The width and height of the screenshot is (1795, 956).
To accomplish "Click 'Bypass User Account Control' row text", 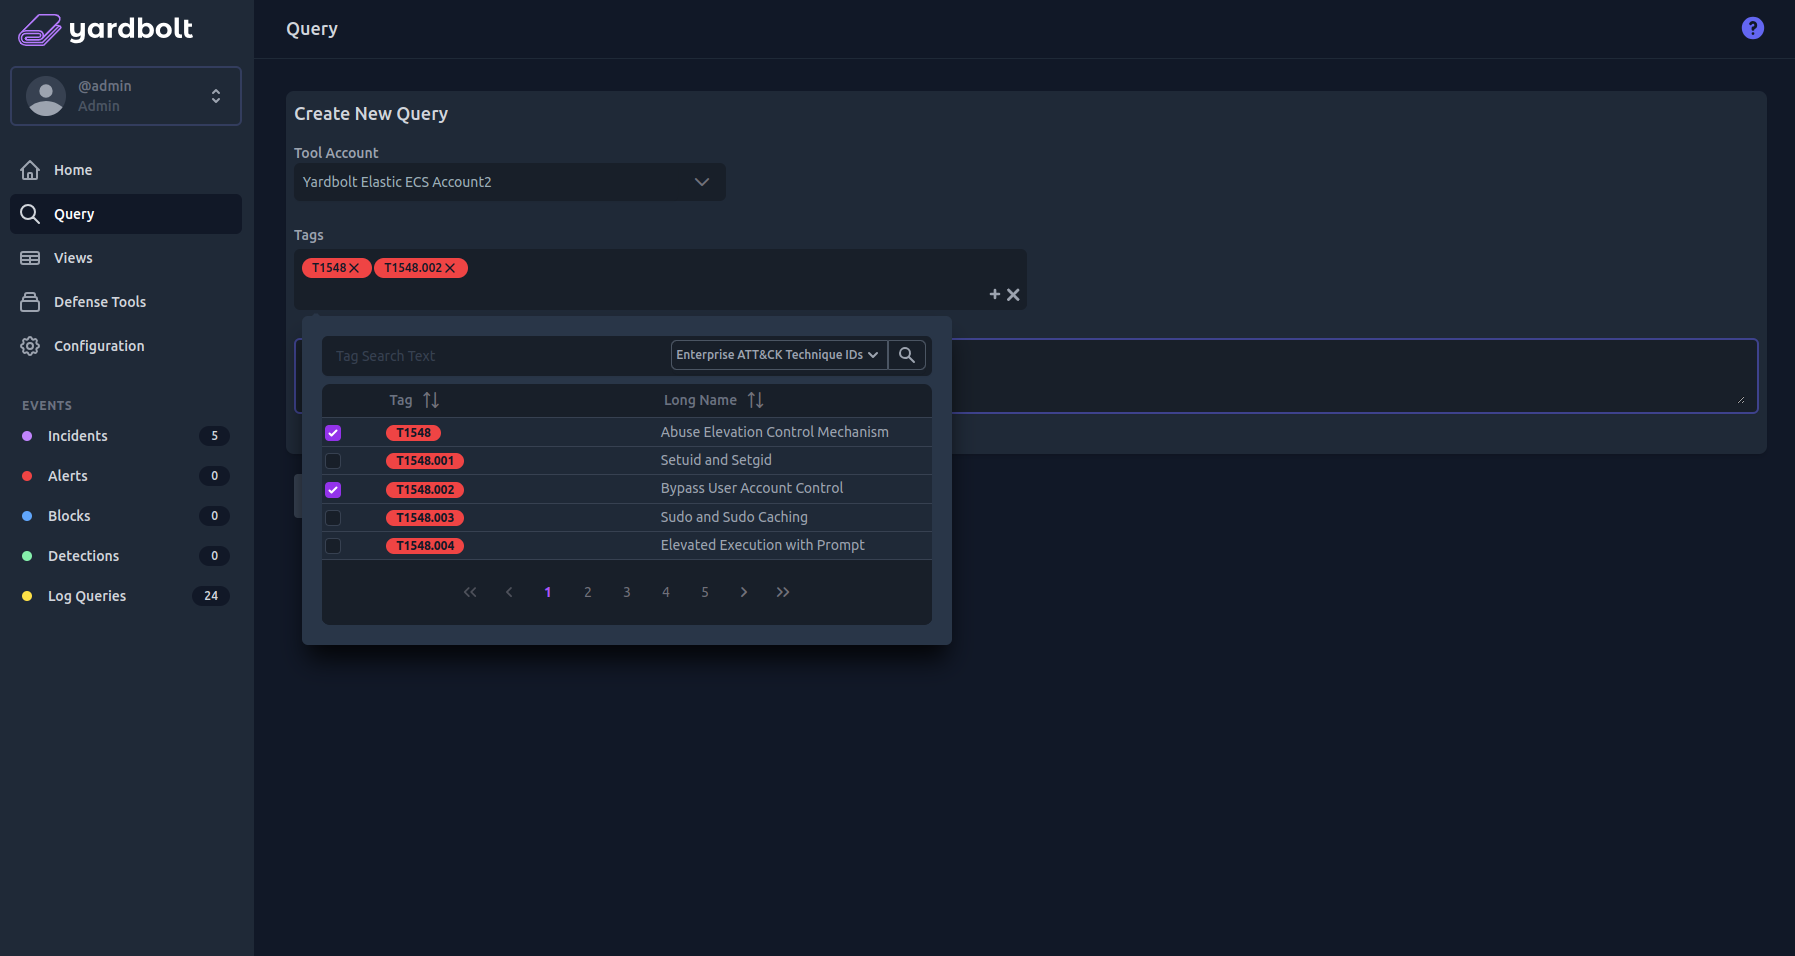I will pyautogui.click(x=752, y=488).
